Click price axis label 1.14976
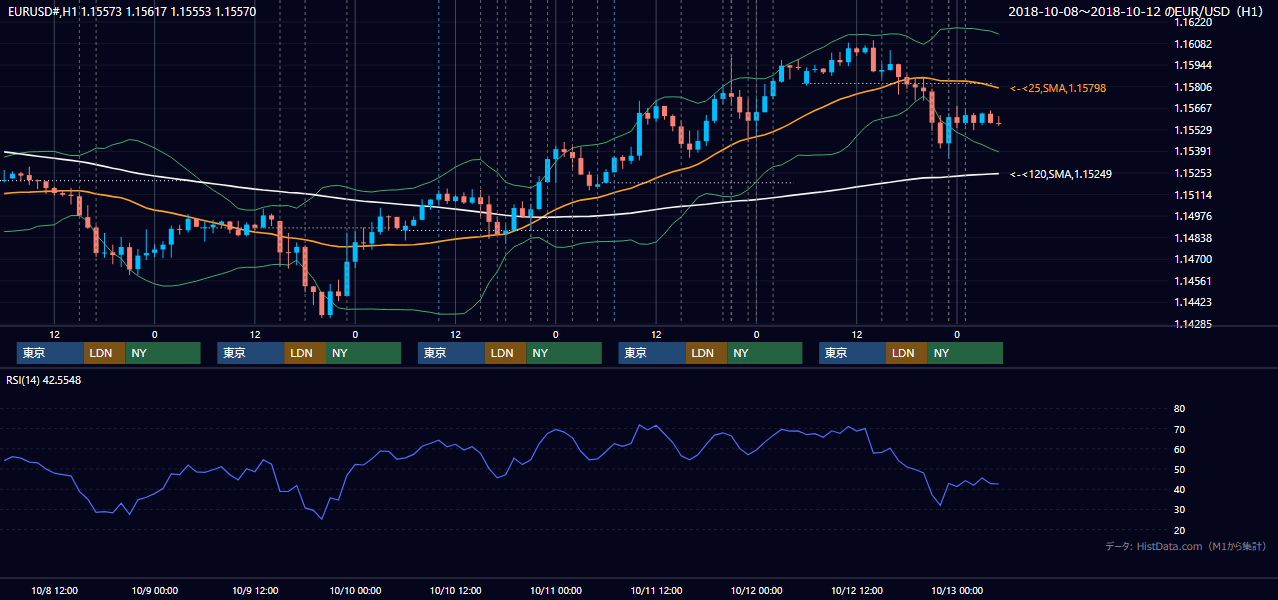This screenshot has width=1278, height=600. 1193,217
